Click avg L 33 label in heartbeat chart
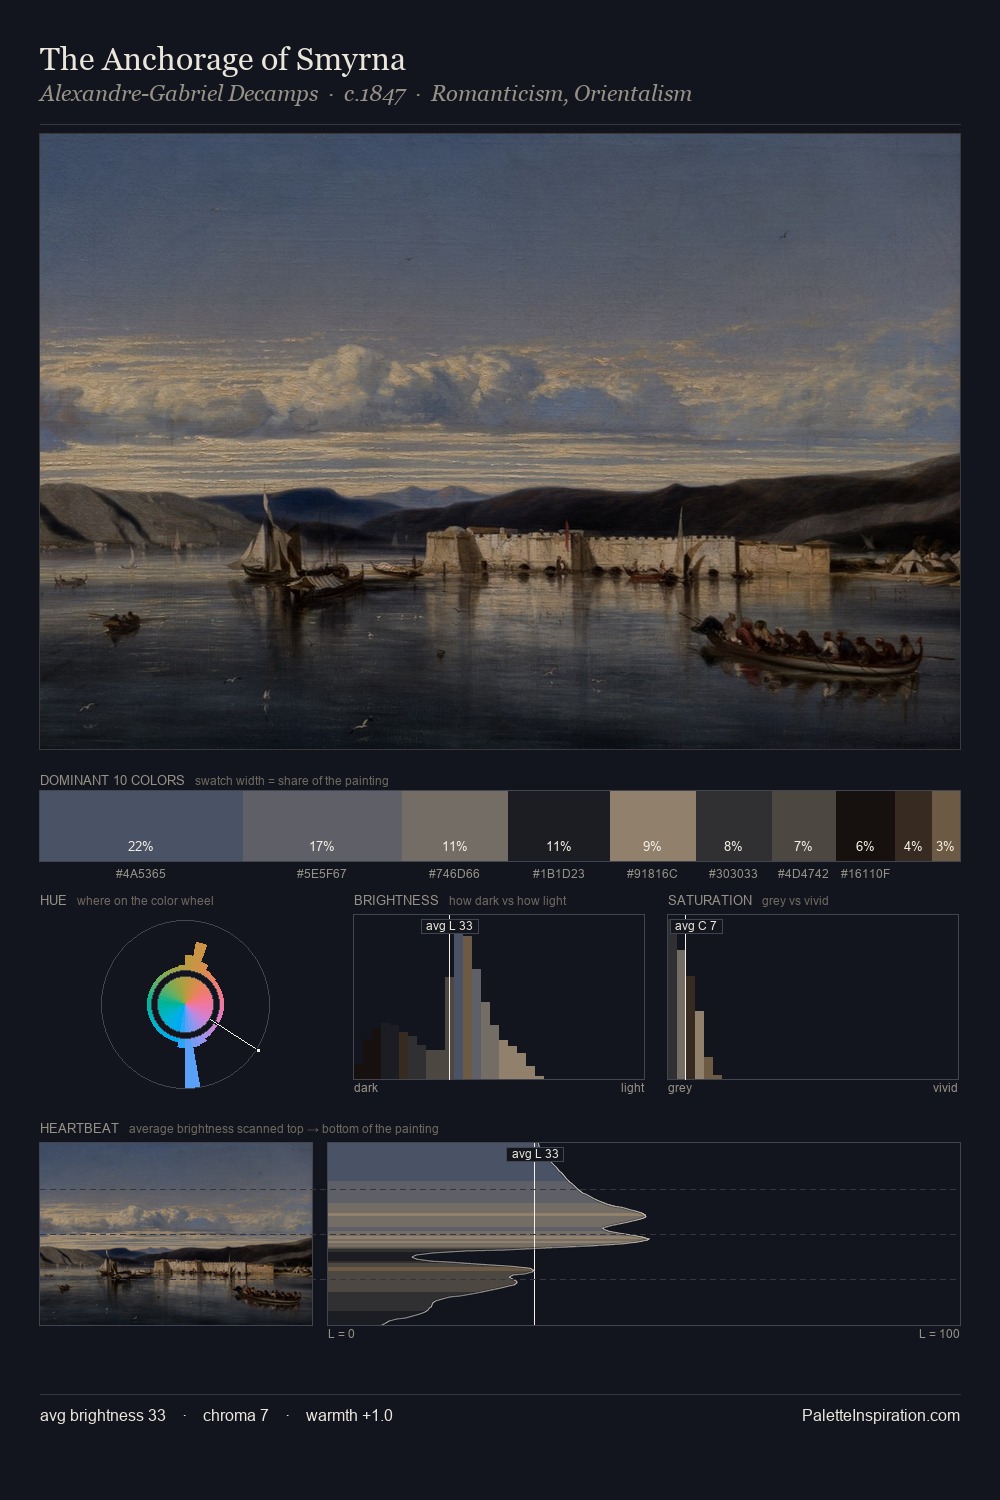This screenshot has width=1000, height=1500. pos(535,1154)
